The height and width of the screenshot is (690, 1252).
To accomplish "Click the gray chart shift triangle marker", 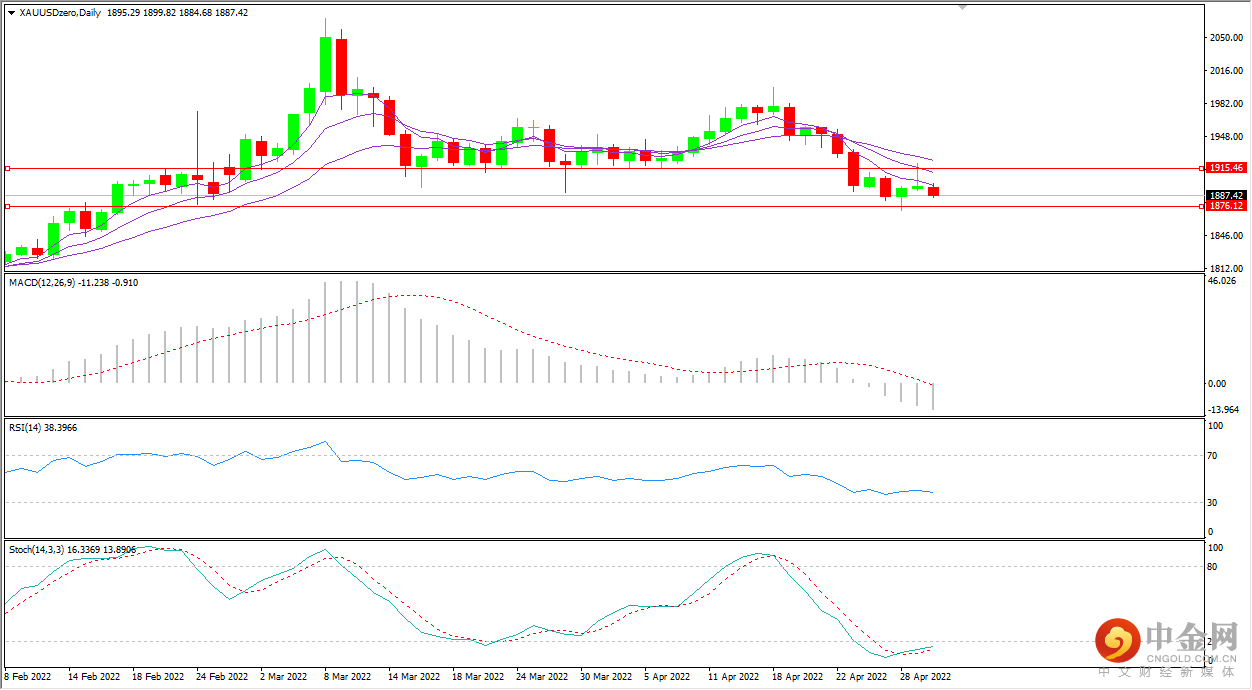I will pyautogui.click(x=963, y=7).
